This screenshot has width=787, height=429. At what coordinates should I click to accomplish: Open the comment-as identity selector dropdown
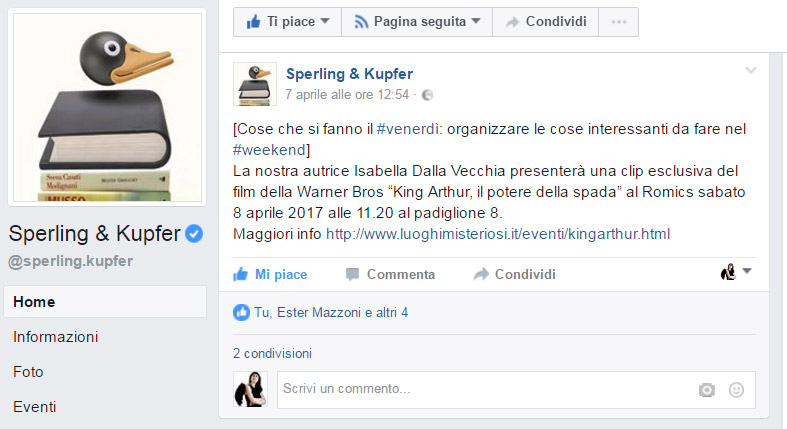coord(736,272)
